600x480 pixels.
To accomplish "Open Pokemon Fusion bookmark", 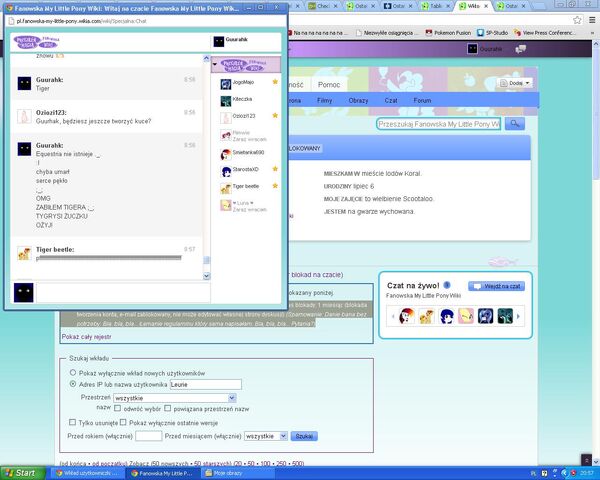I will tap(448, 33).
